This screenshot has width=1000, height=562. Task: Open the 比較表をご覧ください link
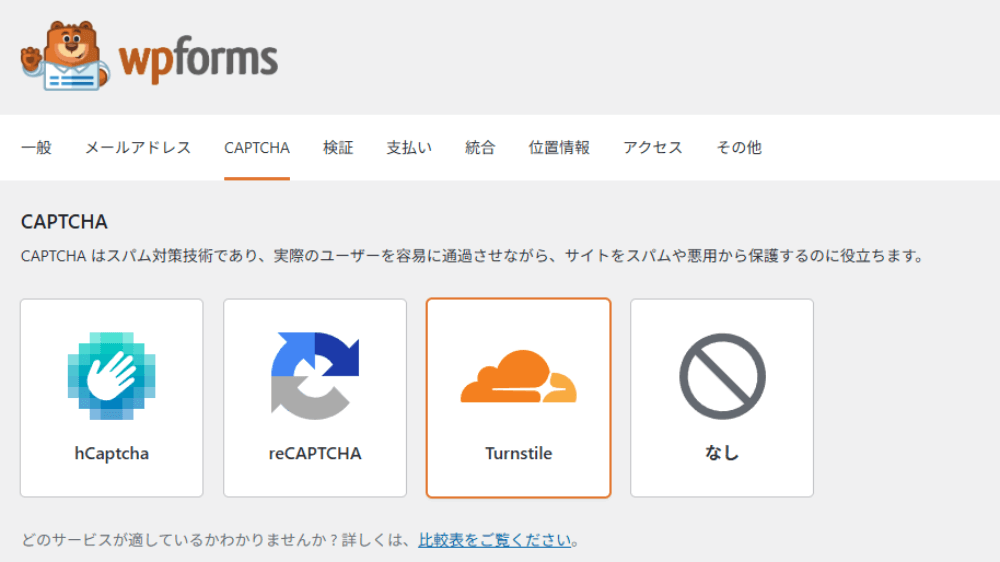[x=494, y=540]
